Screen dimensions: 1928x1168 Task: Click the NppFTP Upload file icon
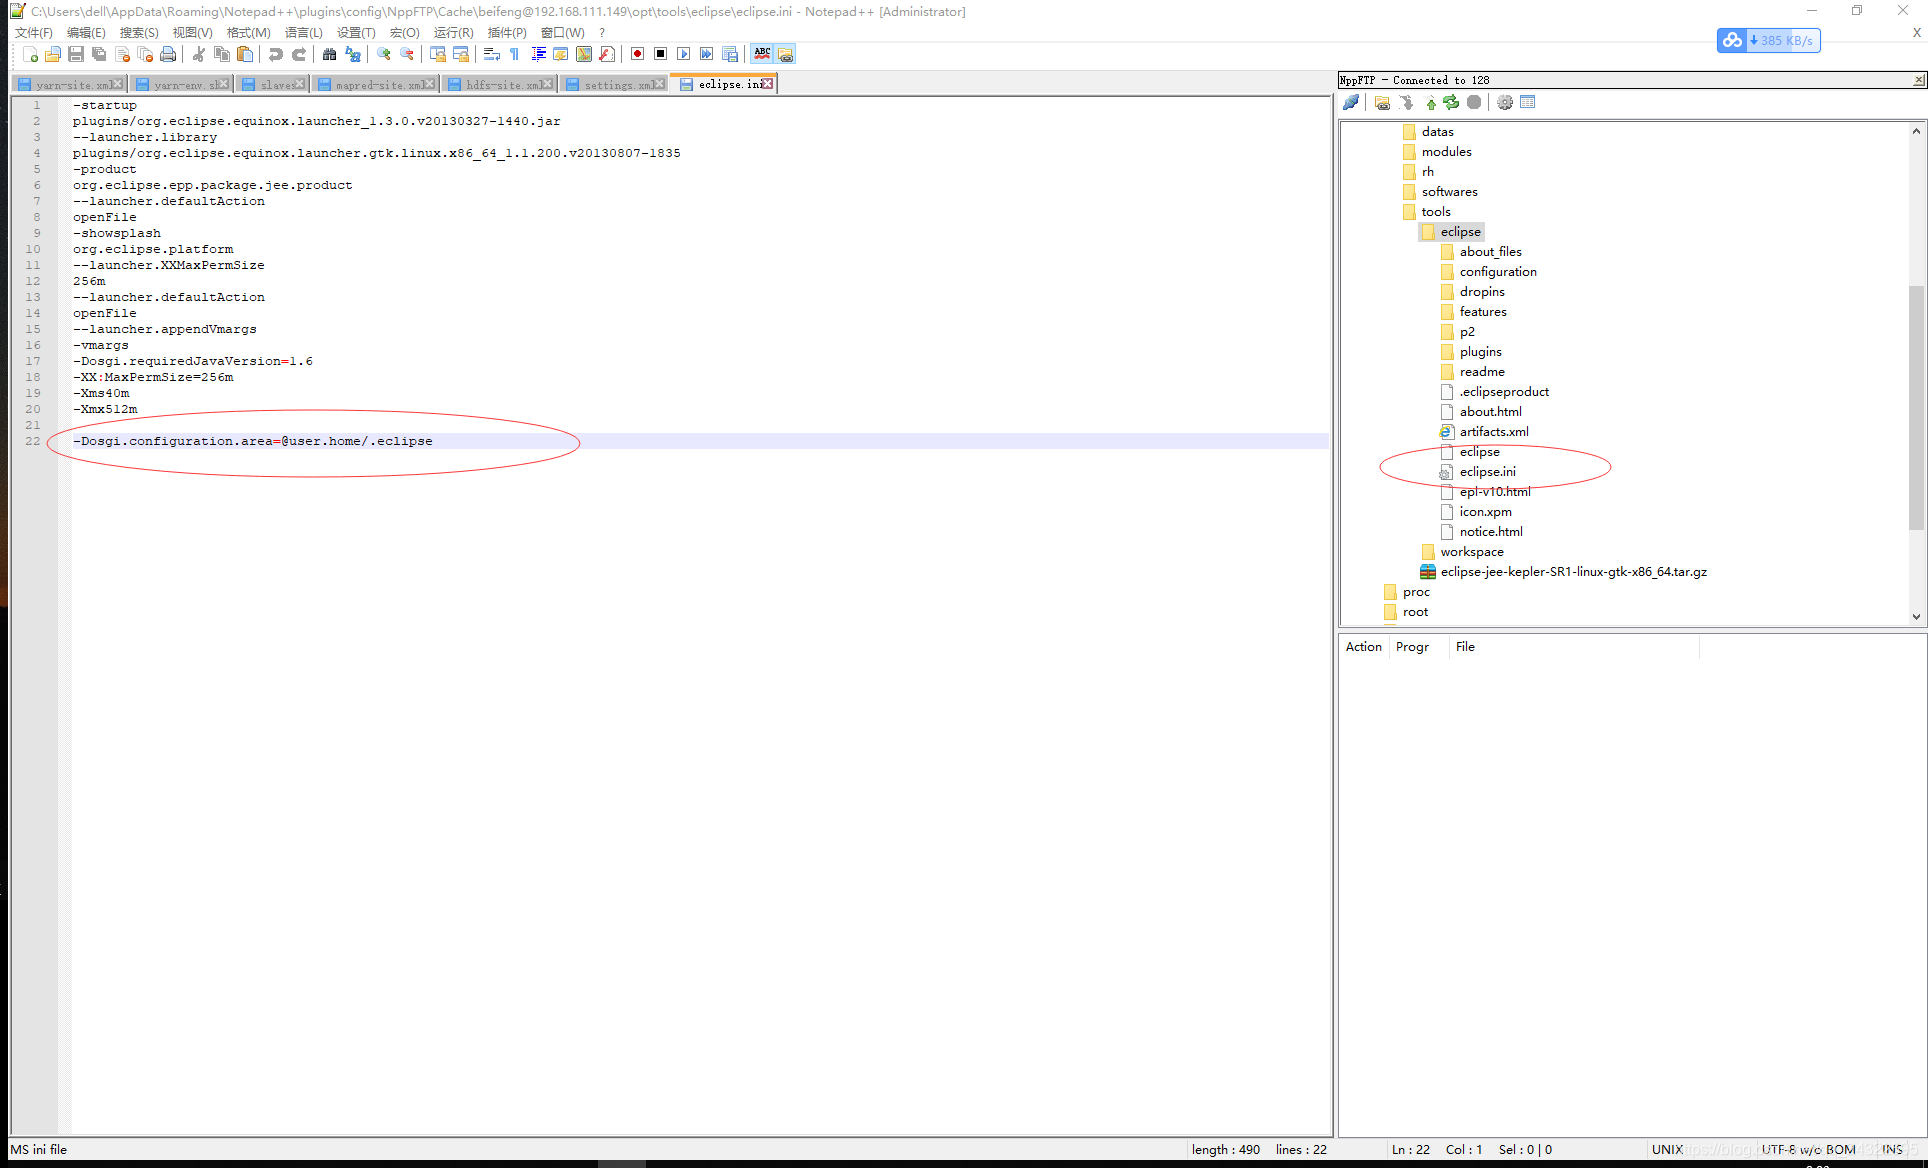pyautogui.click(x=1431, y=102)
